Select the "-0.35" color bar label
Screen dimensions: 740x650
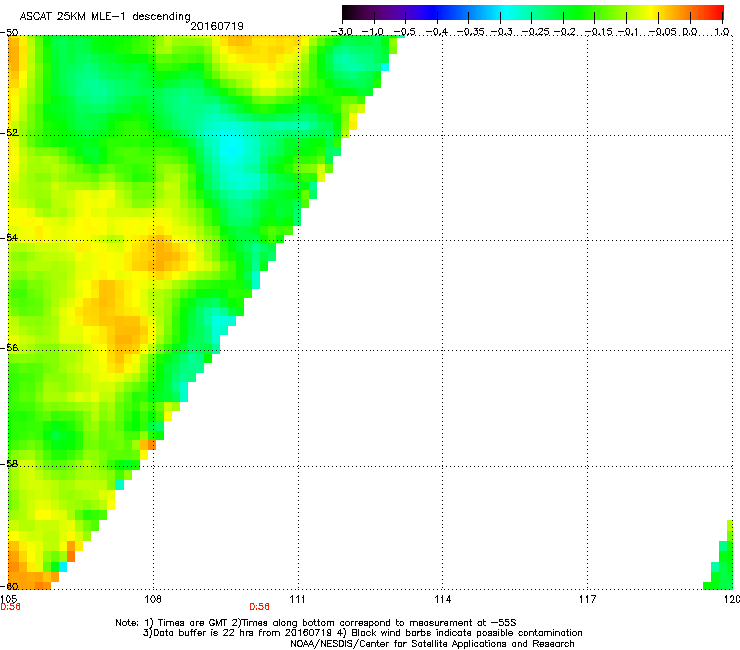click(x=470, y=32)
